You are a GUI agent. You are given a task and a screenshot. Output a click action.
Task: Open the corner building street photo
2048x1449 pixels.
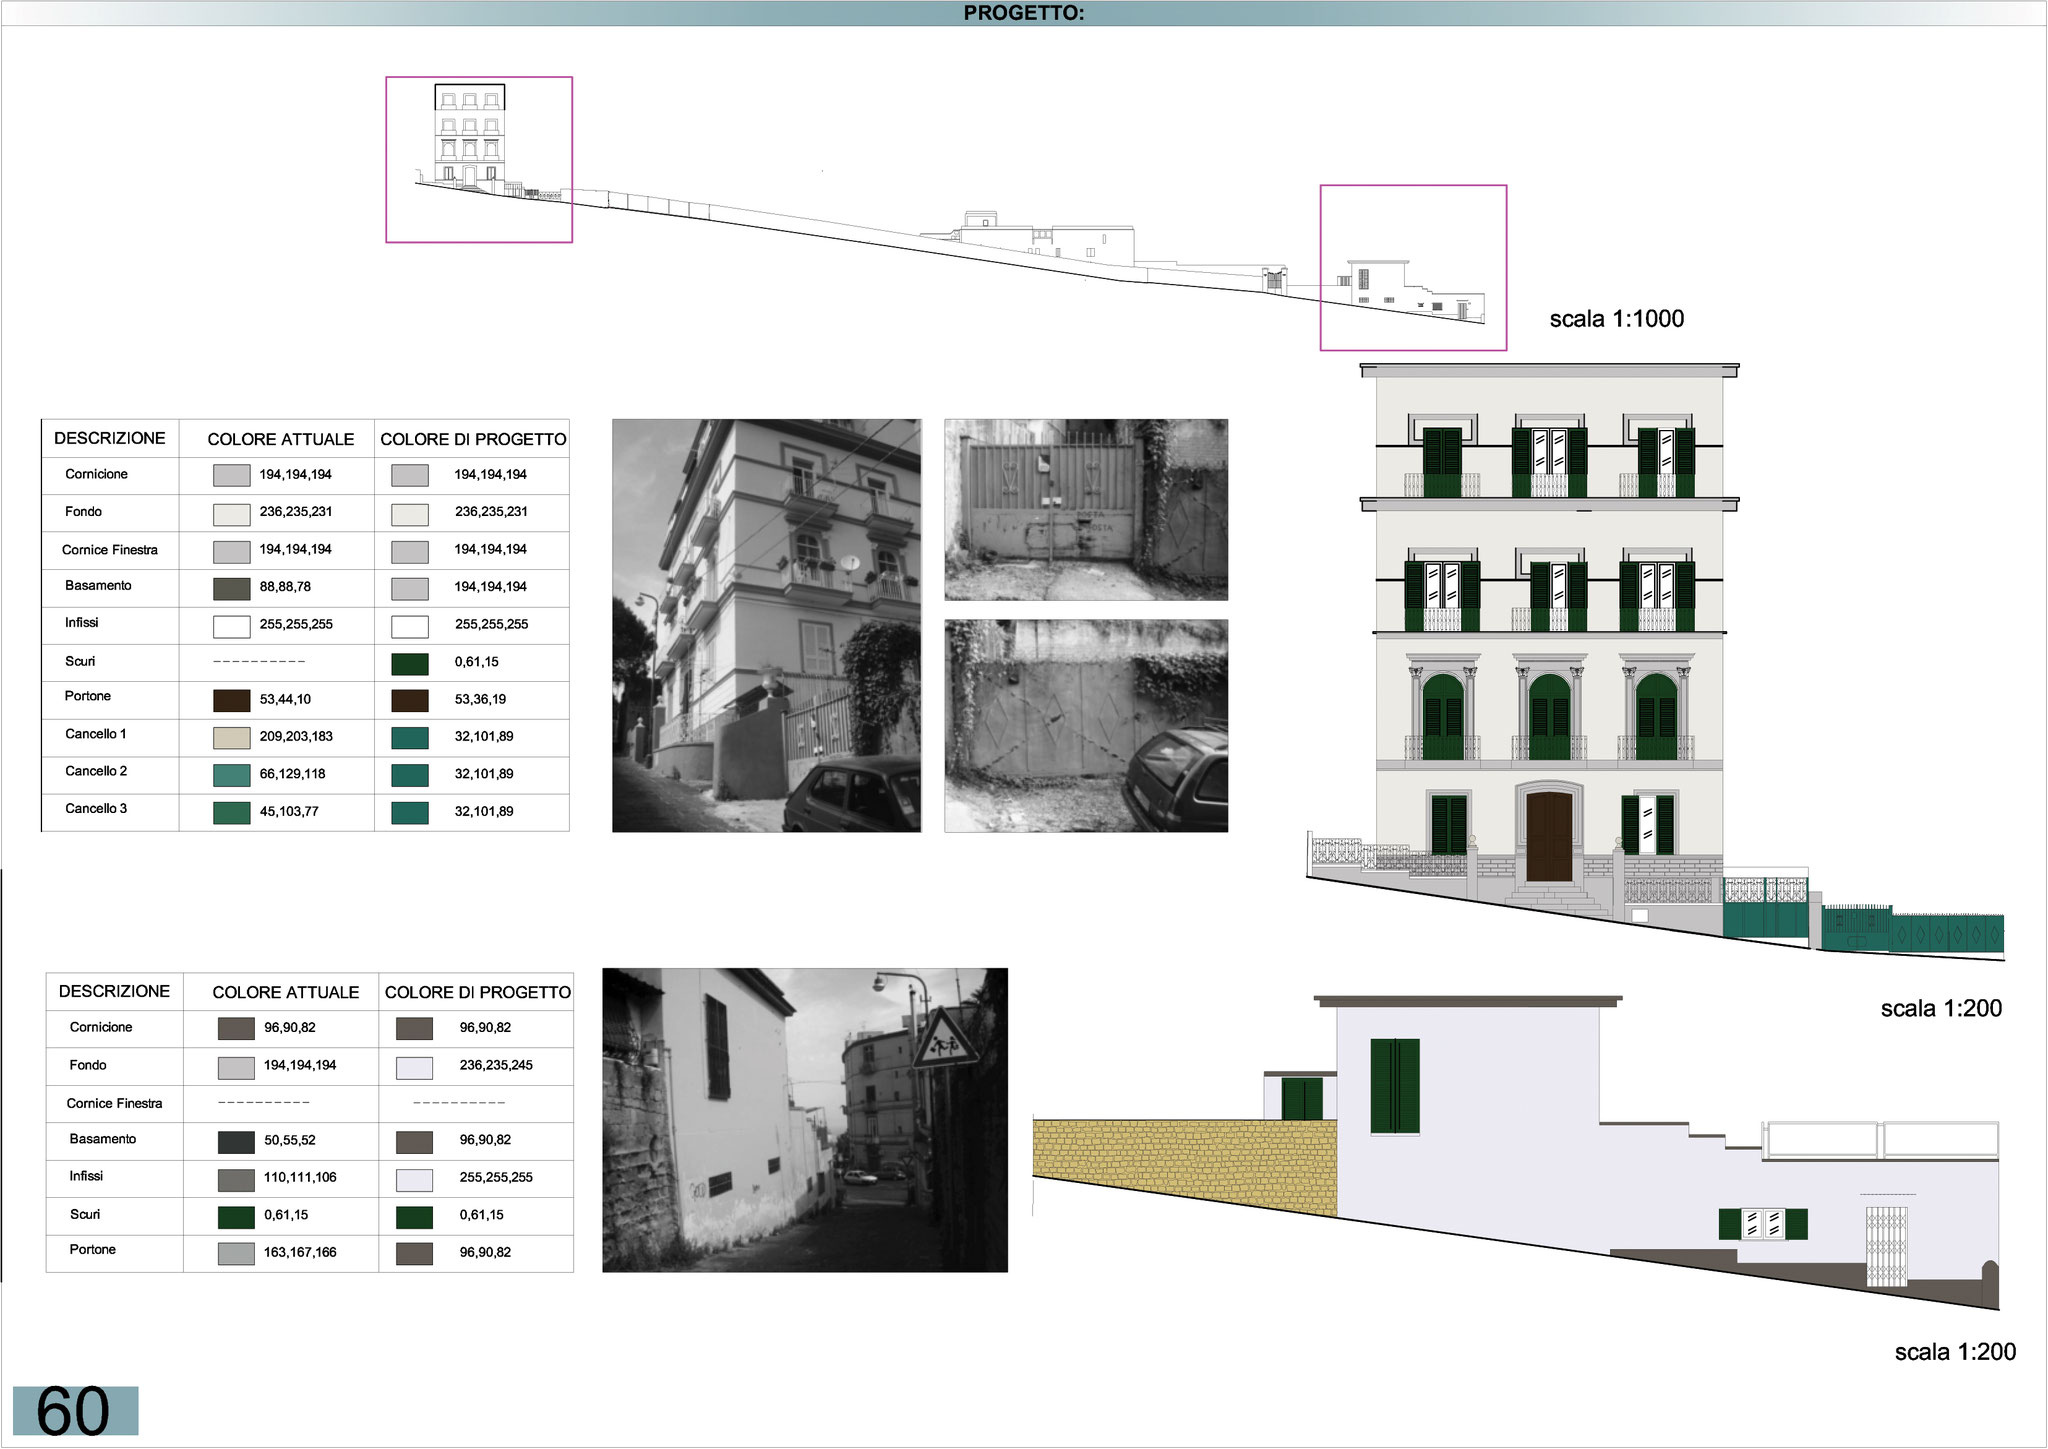(x=766, y=625)
